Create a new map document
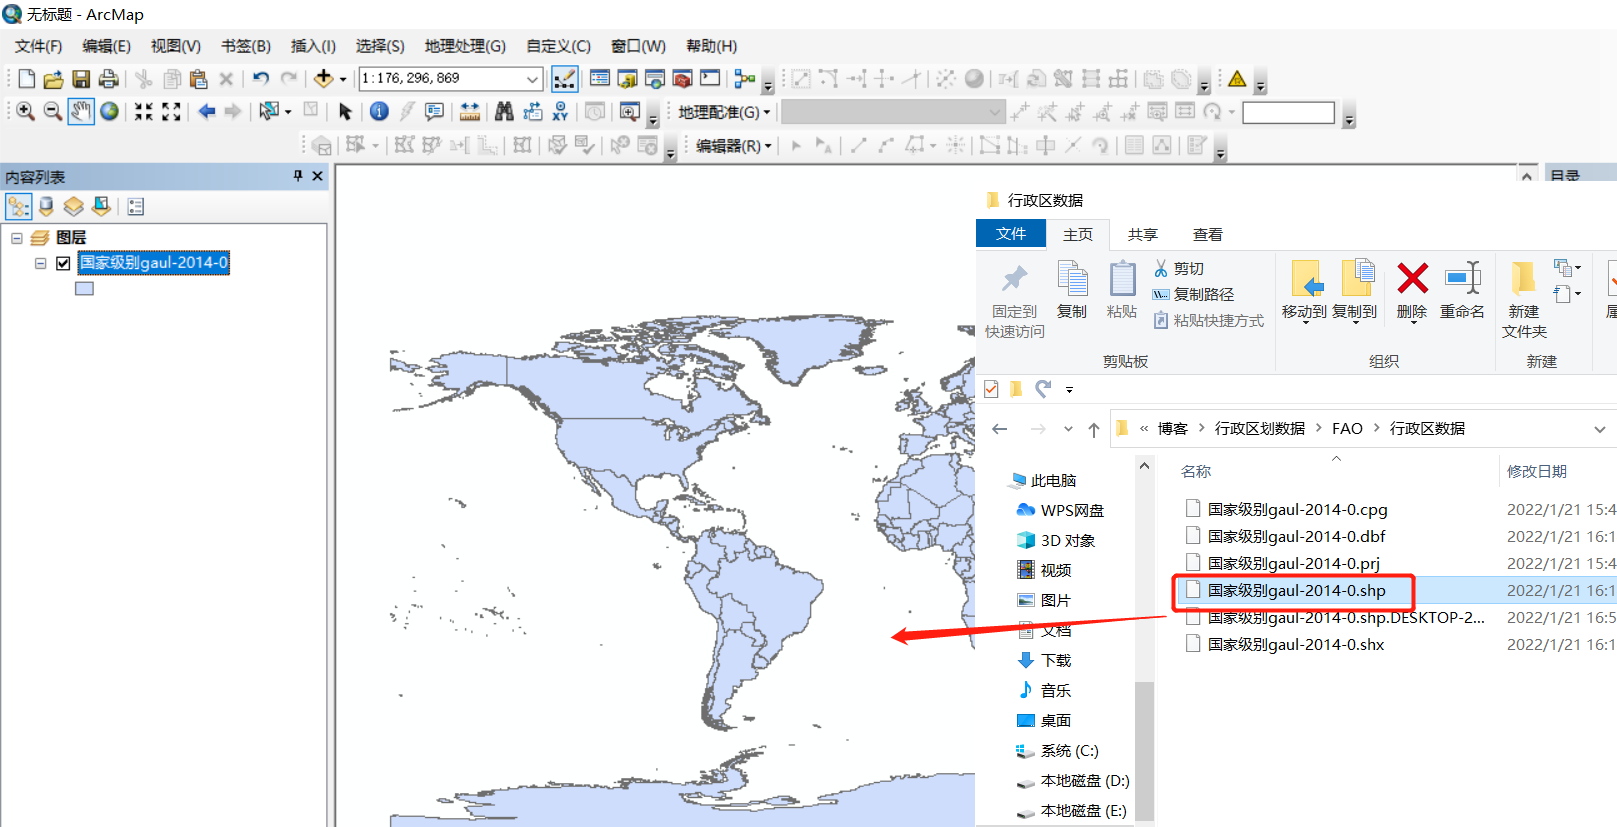 click(x=27, y=79)
